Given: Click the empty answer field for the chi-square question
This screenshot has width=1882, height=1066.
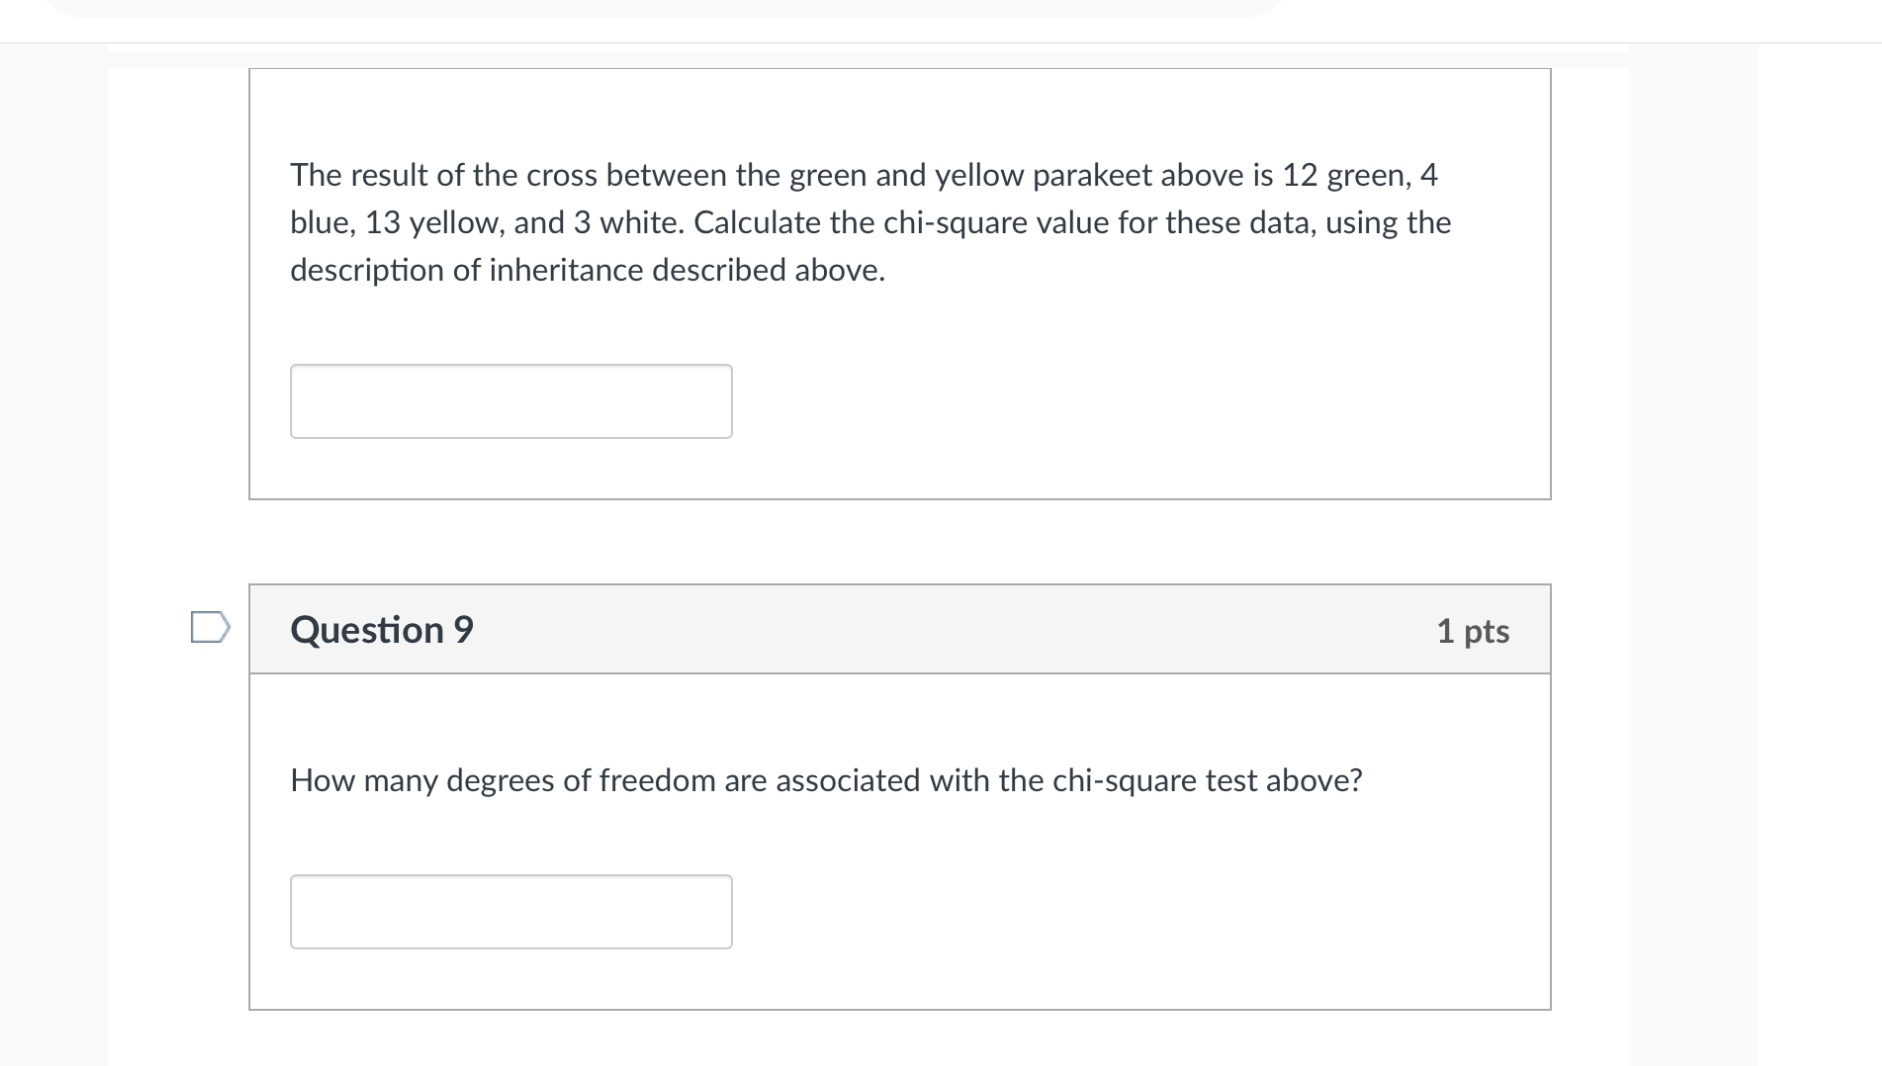Looking at the screenshot, I should click(511, 400).
